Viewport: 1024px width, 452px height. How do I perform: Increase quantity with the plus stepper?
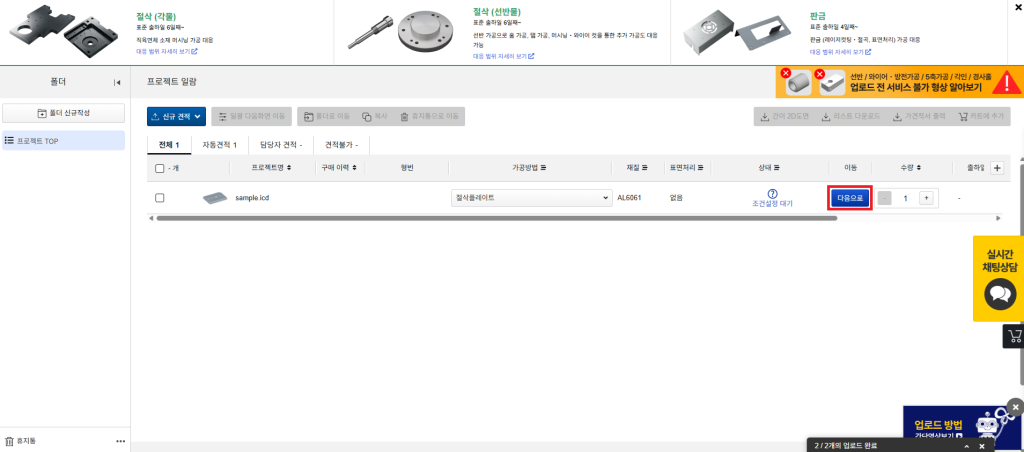(x=926, y=198)
